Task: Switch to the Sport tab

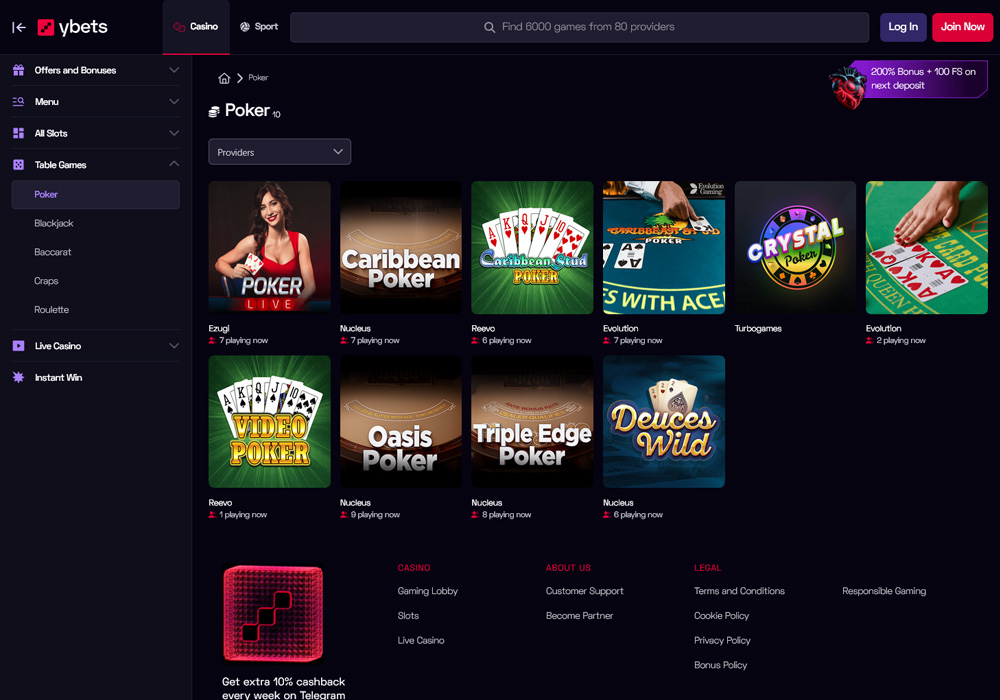Action: [x=259, y=27]
